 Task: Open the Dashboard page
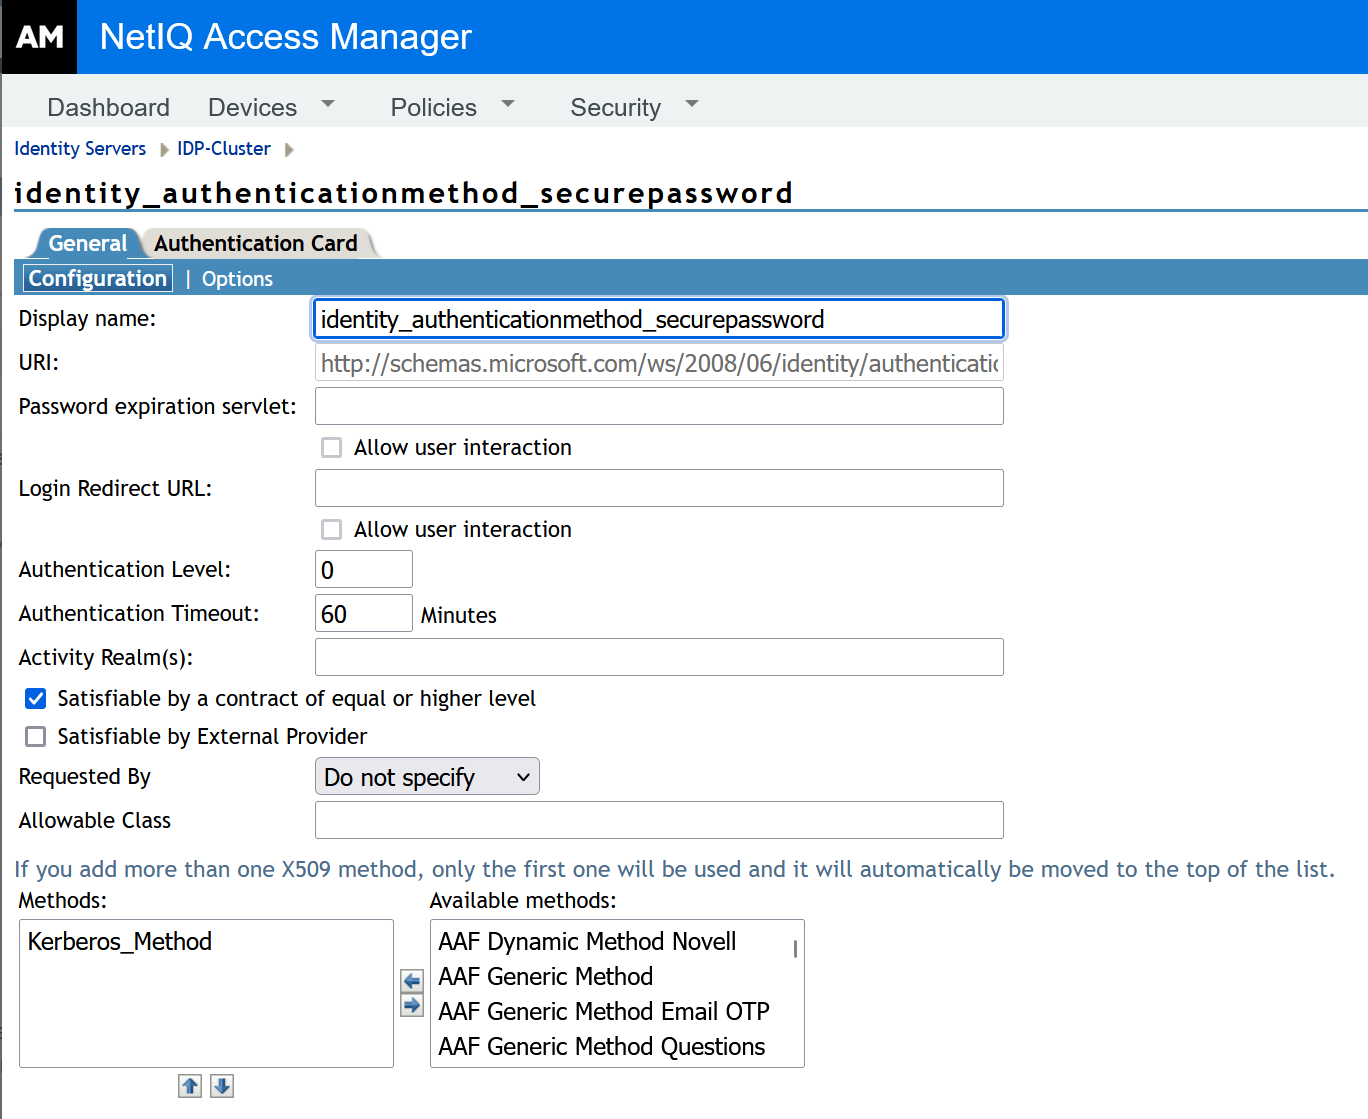coord(108,107)
